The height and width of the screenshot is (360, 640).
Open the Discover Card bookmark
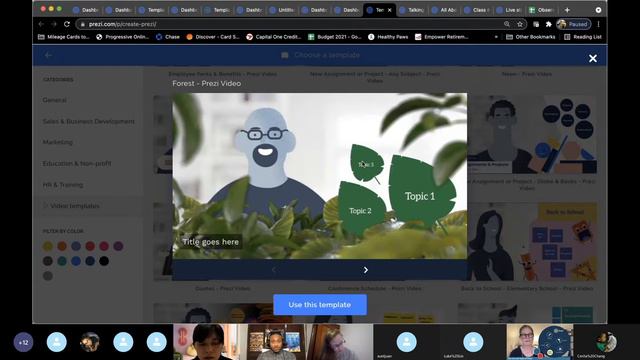click(x=213, y=37)
